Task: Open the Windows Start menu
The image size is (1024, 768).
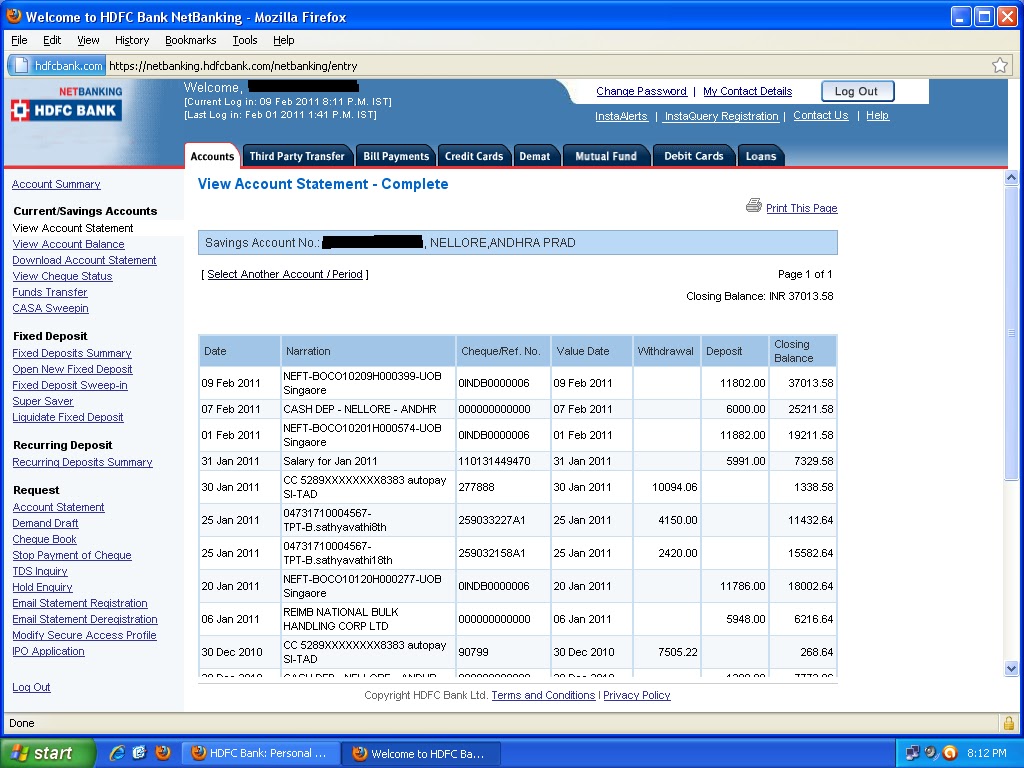Action: 48,753
